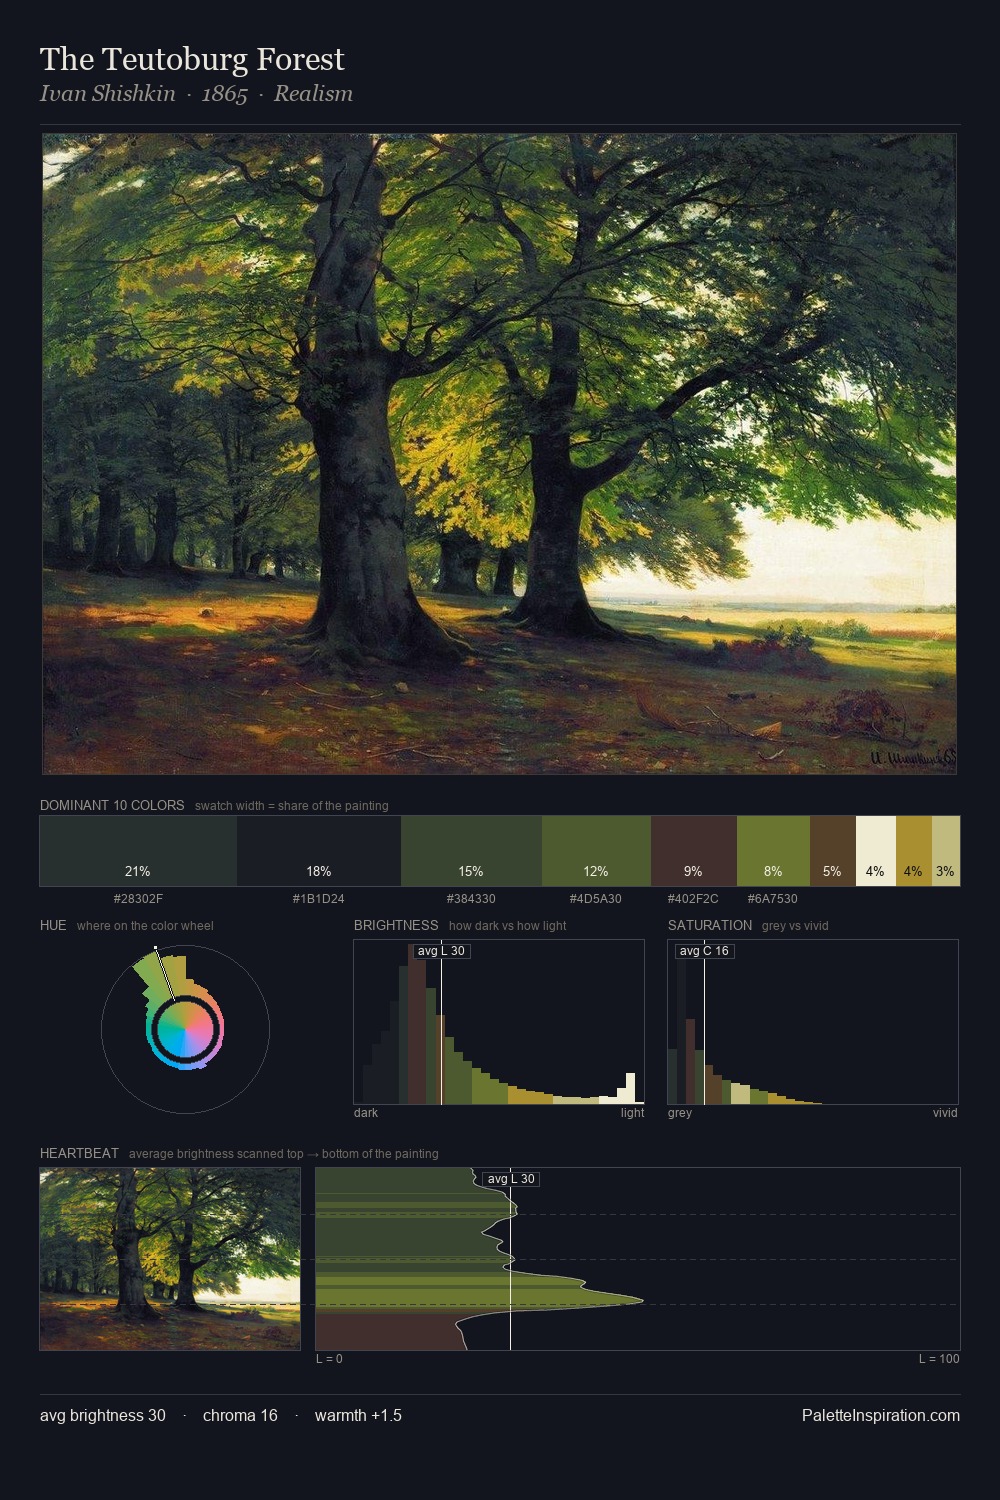The image size is (1000, 1500).
Task: Pick the 15% dark green swatch
Action: click(471, 851)
